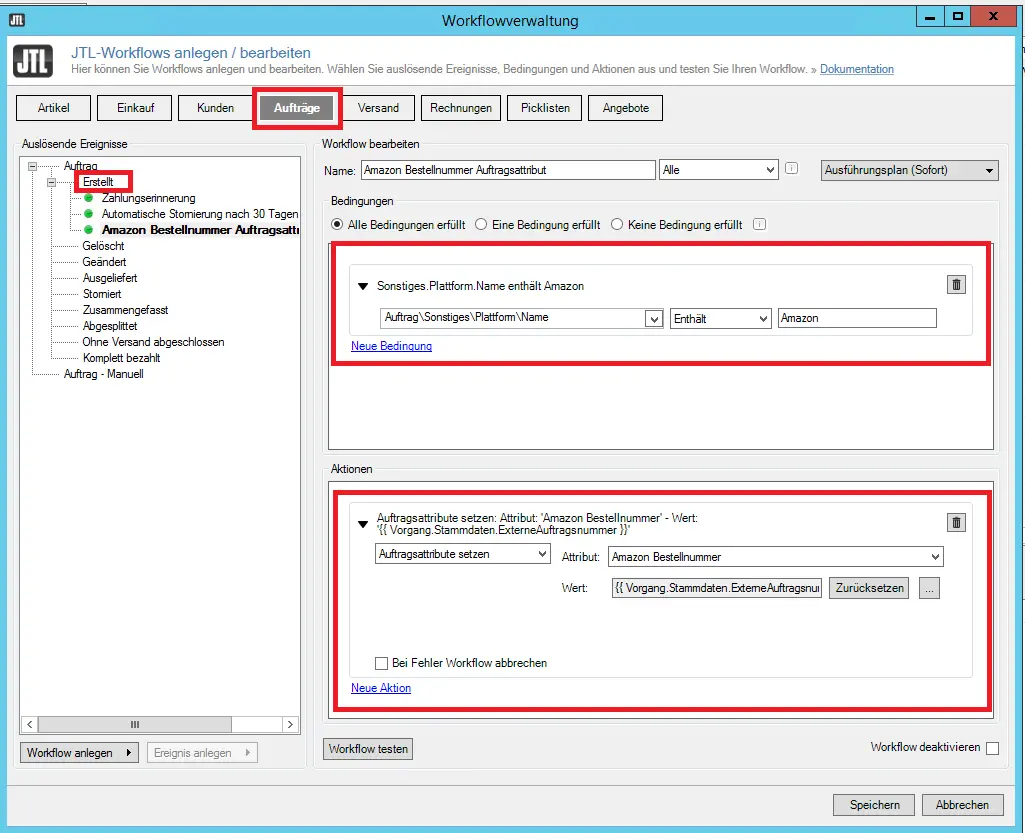Switch to the Angebote tab
1025x833 pixels.
tap(626, 108)
